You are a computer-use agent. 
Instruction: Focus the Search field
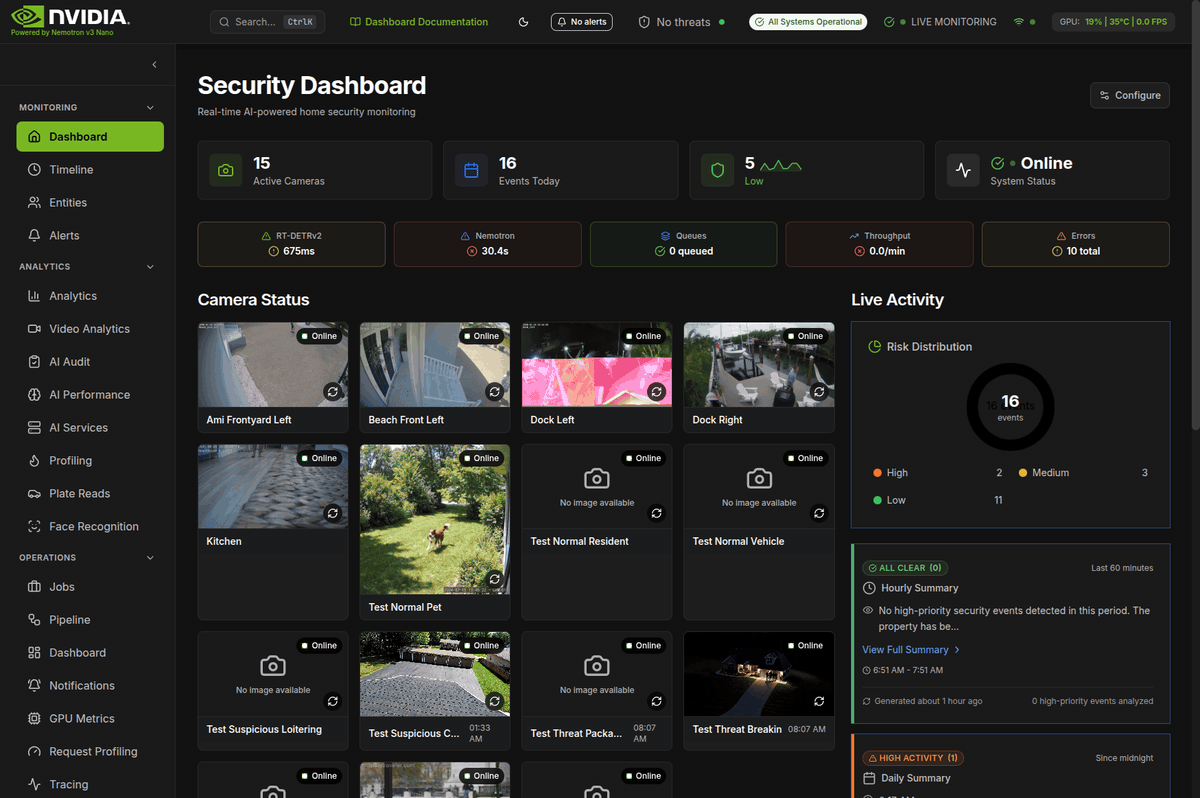267,22
